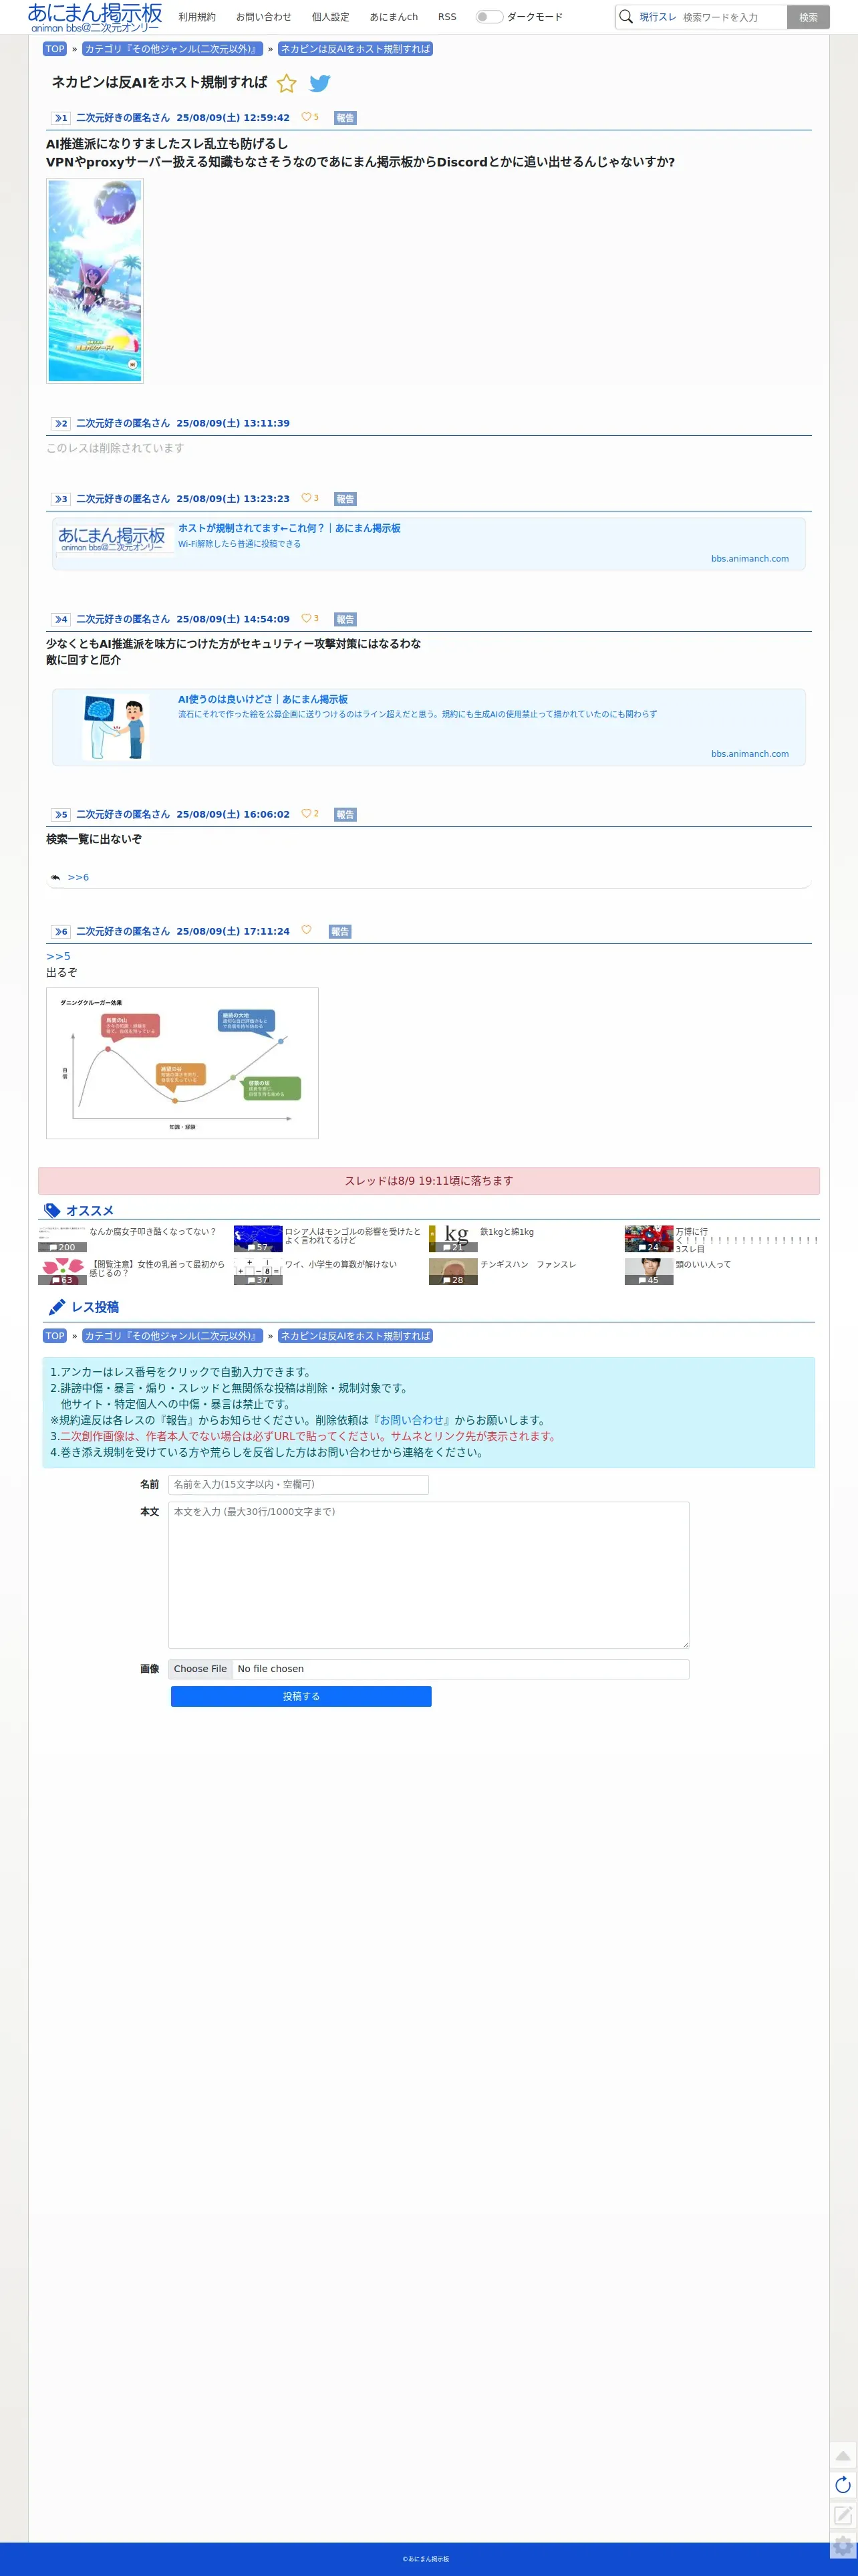Go to TOP breadcrumb at page top
Image resolution: width=858 pixels, height=2576 pixels.
click(x=55, y=49)
